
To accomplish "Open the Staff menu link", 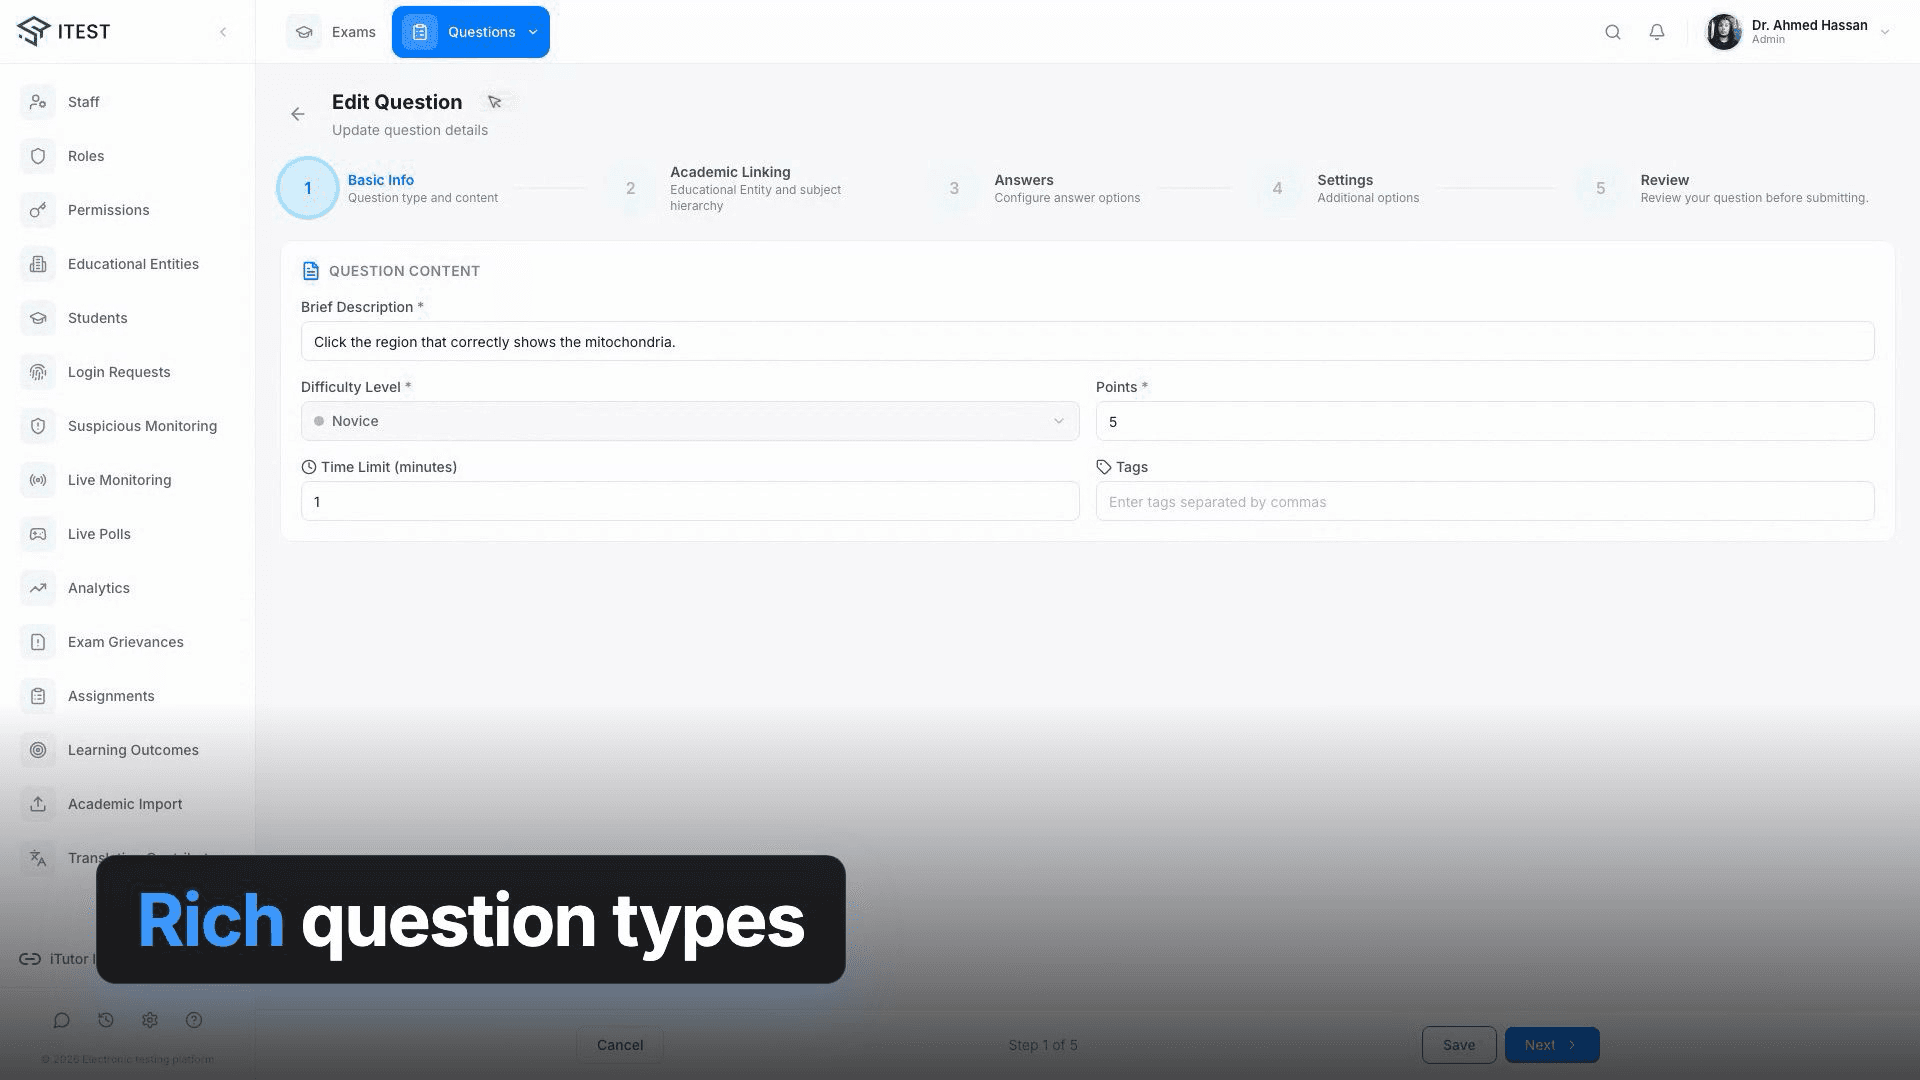I will [84, 102].
